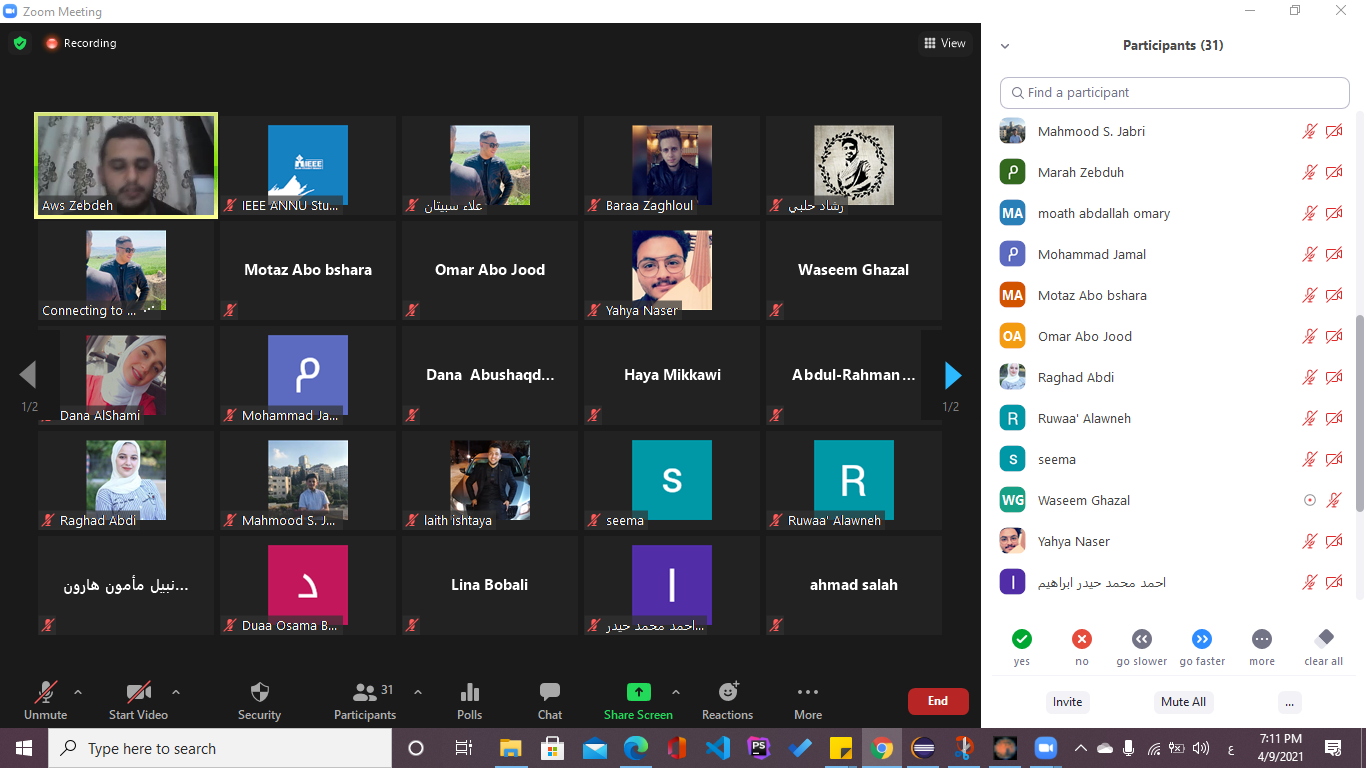
Task: Select Dana AlShami video tile
Action: [126, 375]
